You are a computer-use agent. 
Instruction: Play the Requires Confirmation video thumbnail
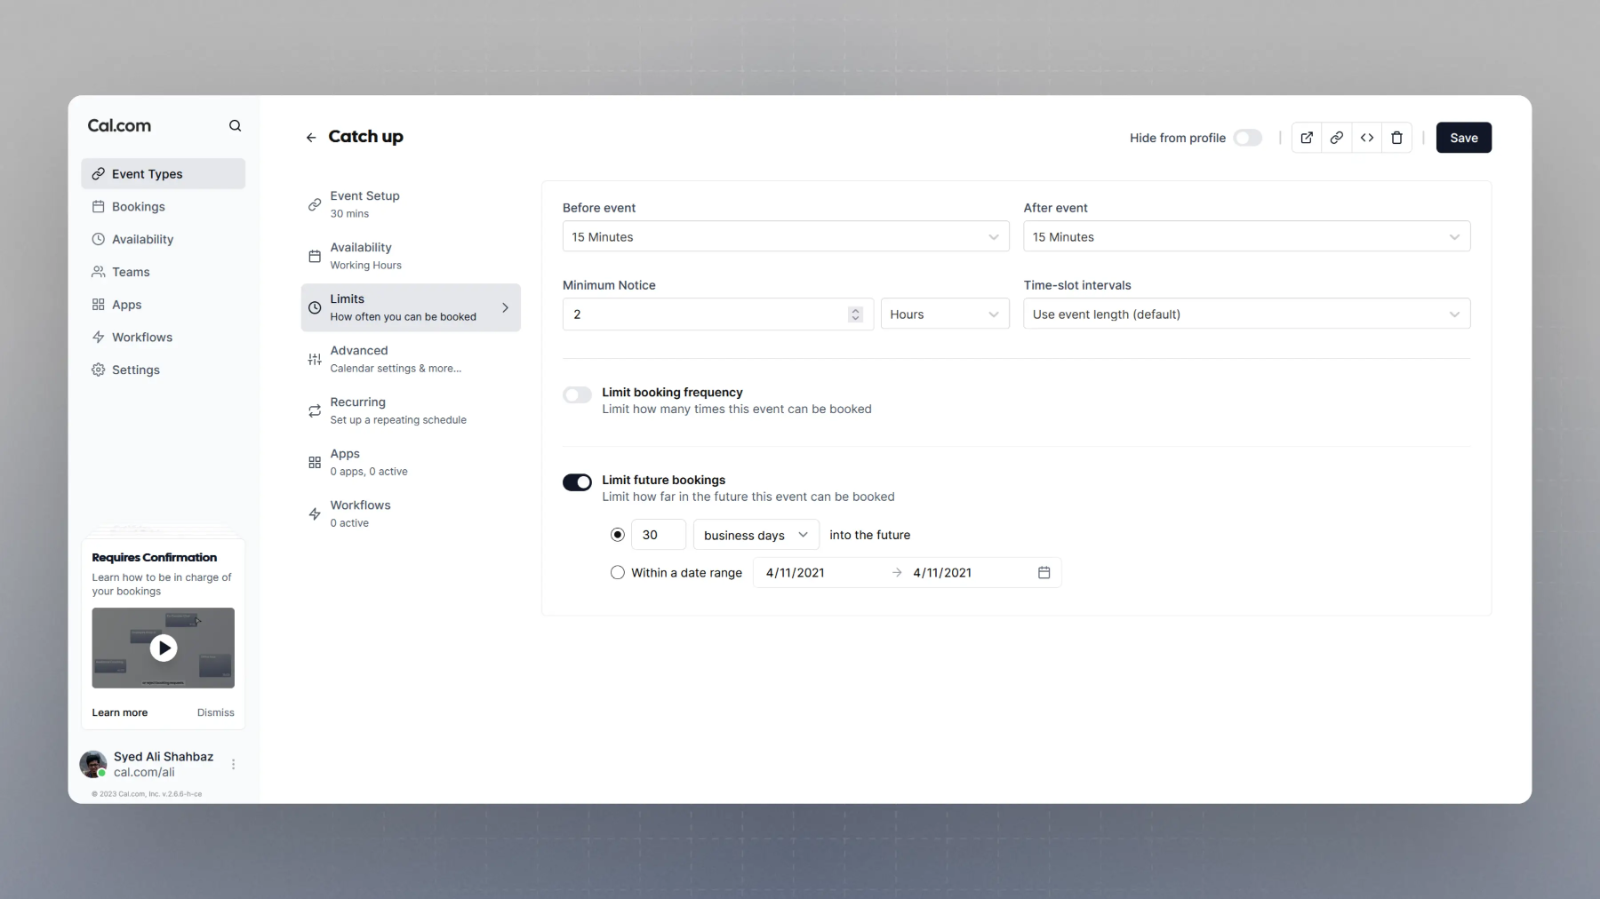[163, 648]
